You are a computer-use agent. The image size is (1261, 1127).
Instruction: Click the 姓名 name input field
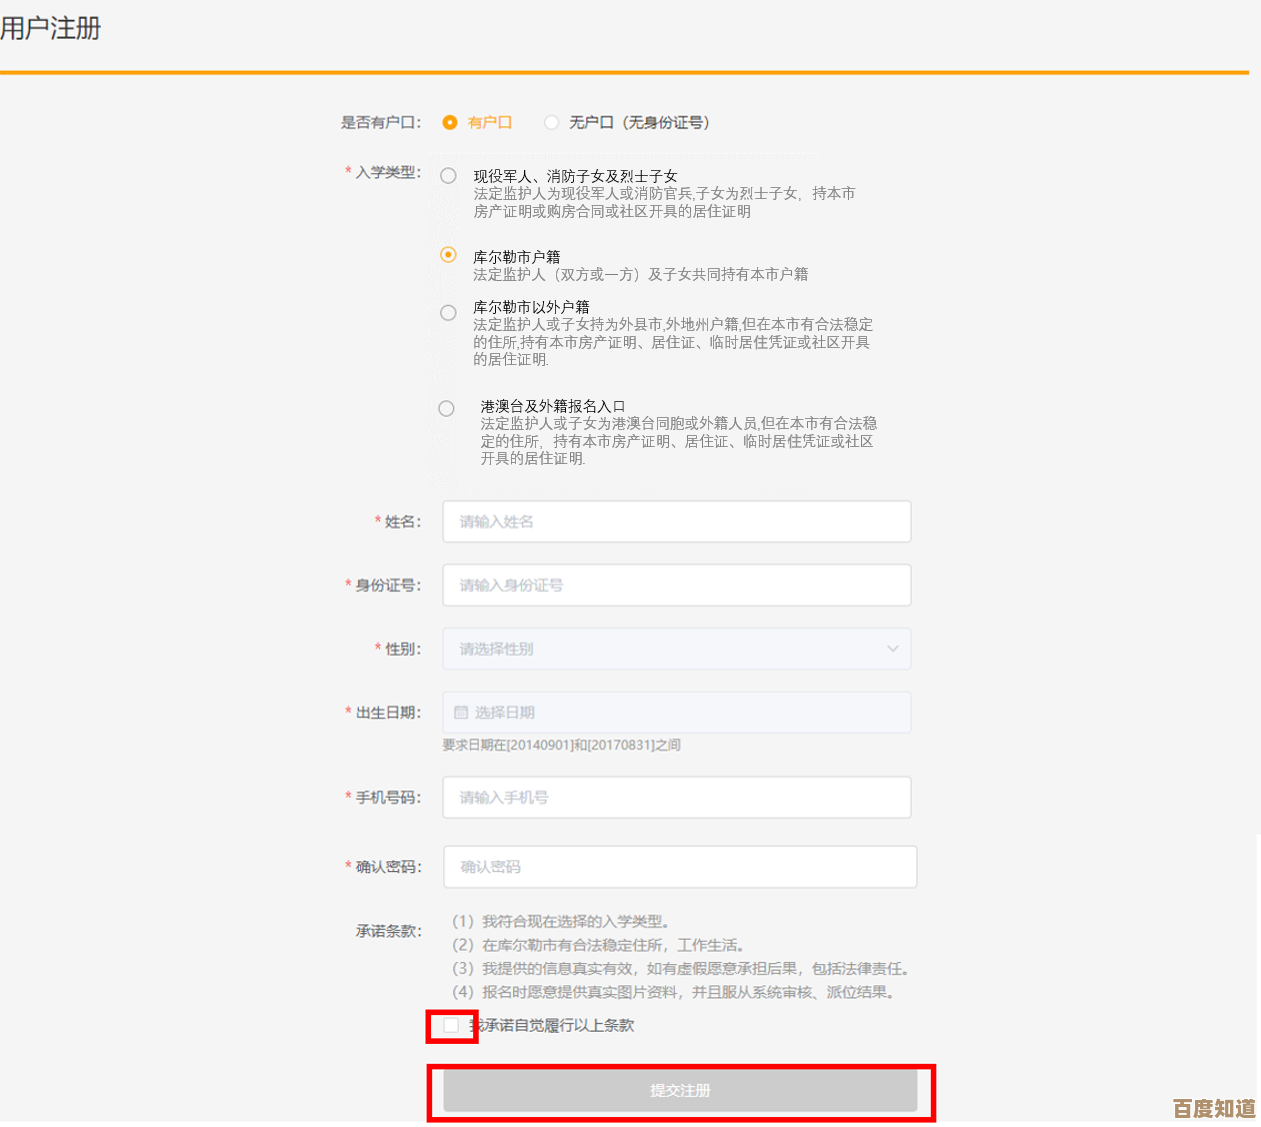point(676,522)
